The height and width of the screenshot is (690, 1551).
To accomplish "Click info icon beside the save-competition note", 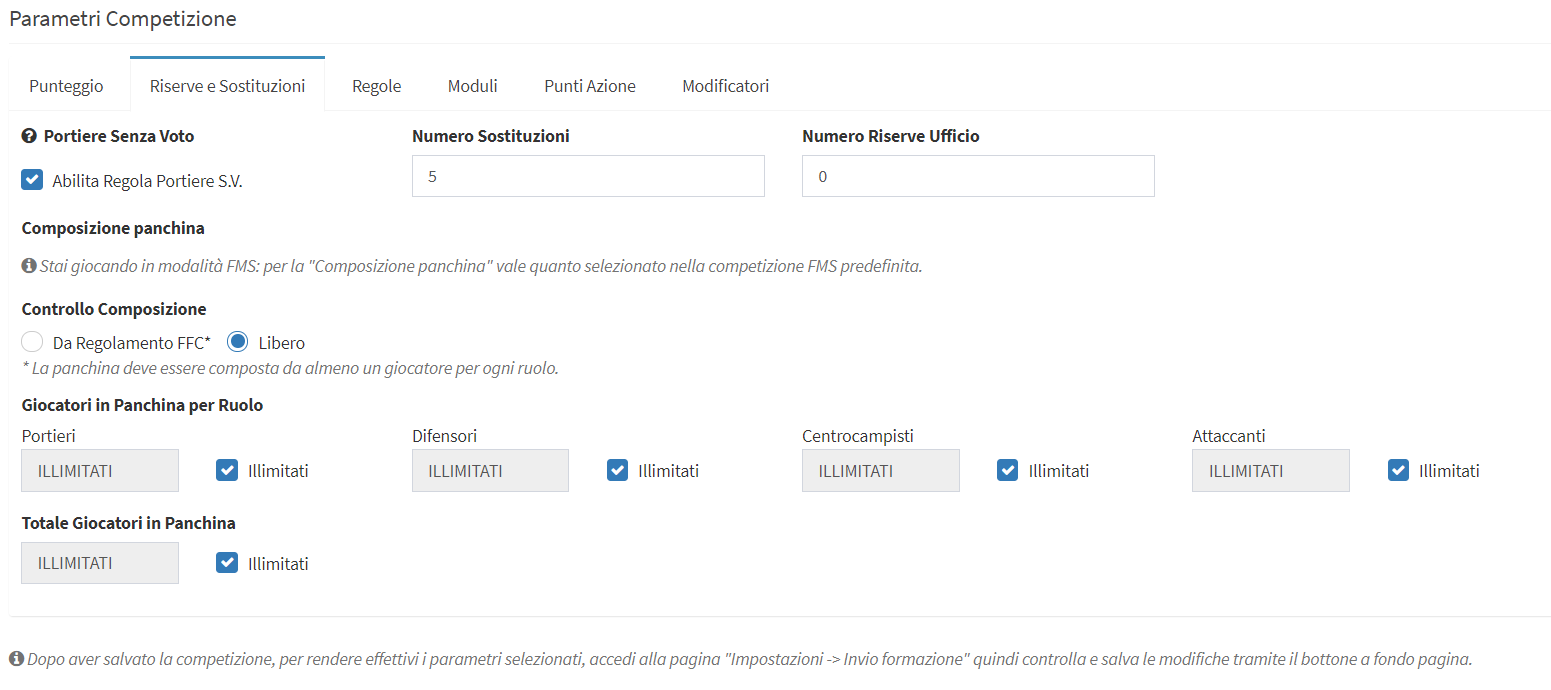I will pos(16,659).
